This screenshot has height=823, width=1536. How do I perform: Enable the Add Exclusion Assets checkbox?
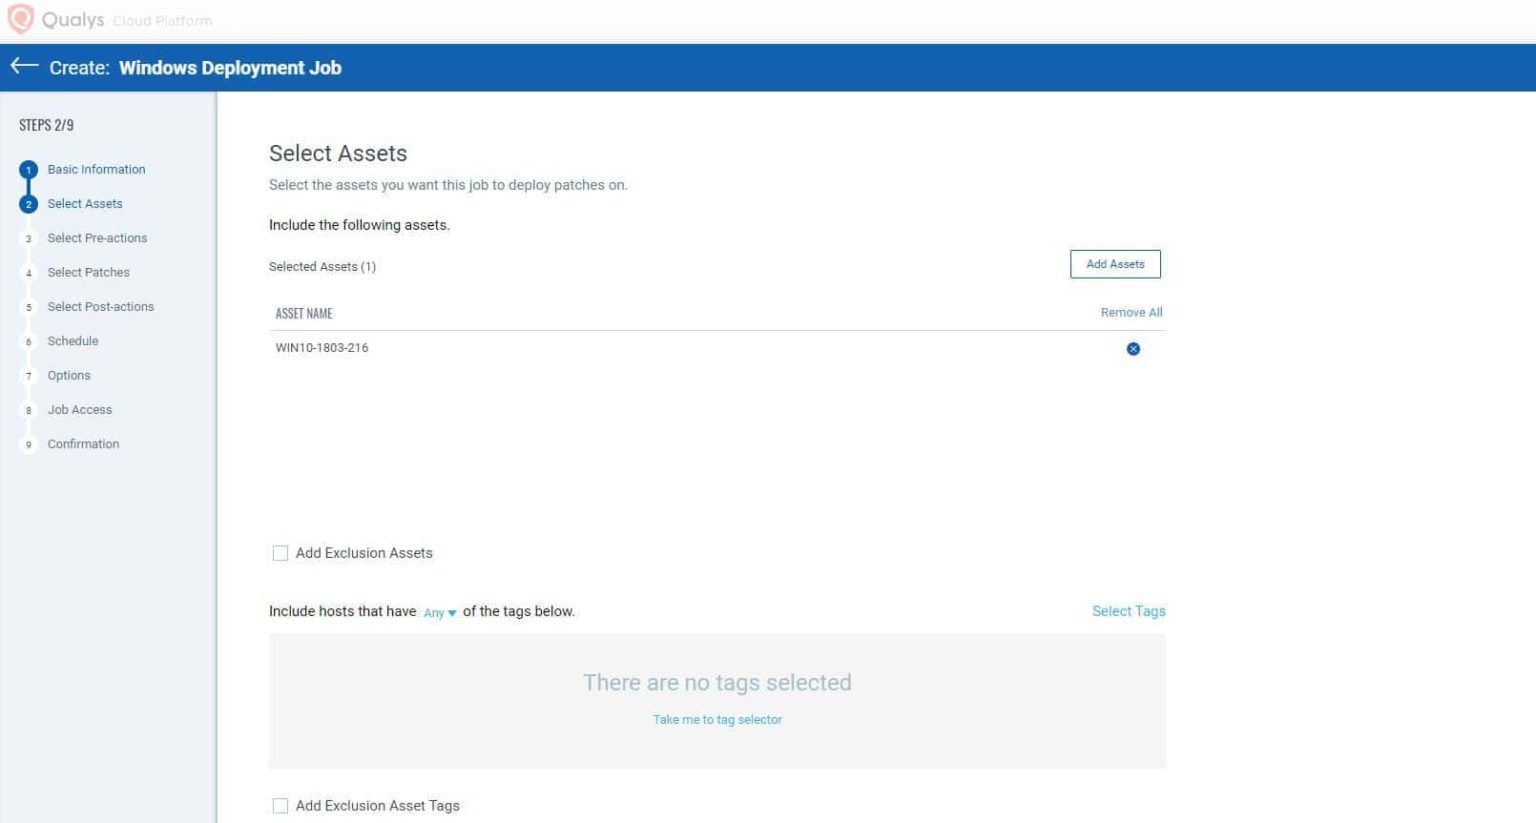[x=280, y=552]
